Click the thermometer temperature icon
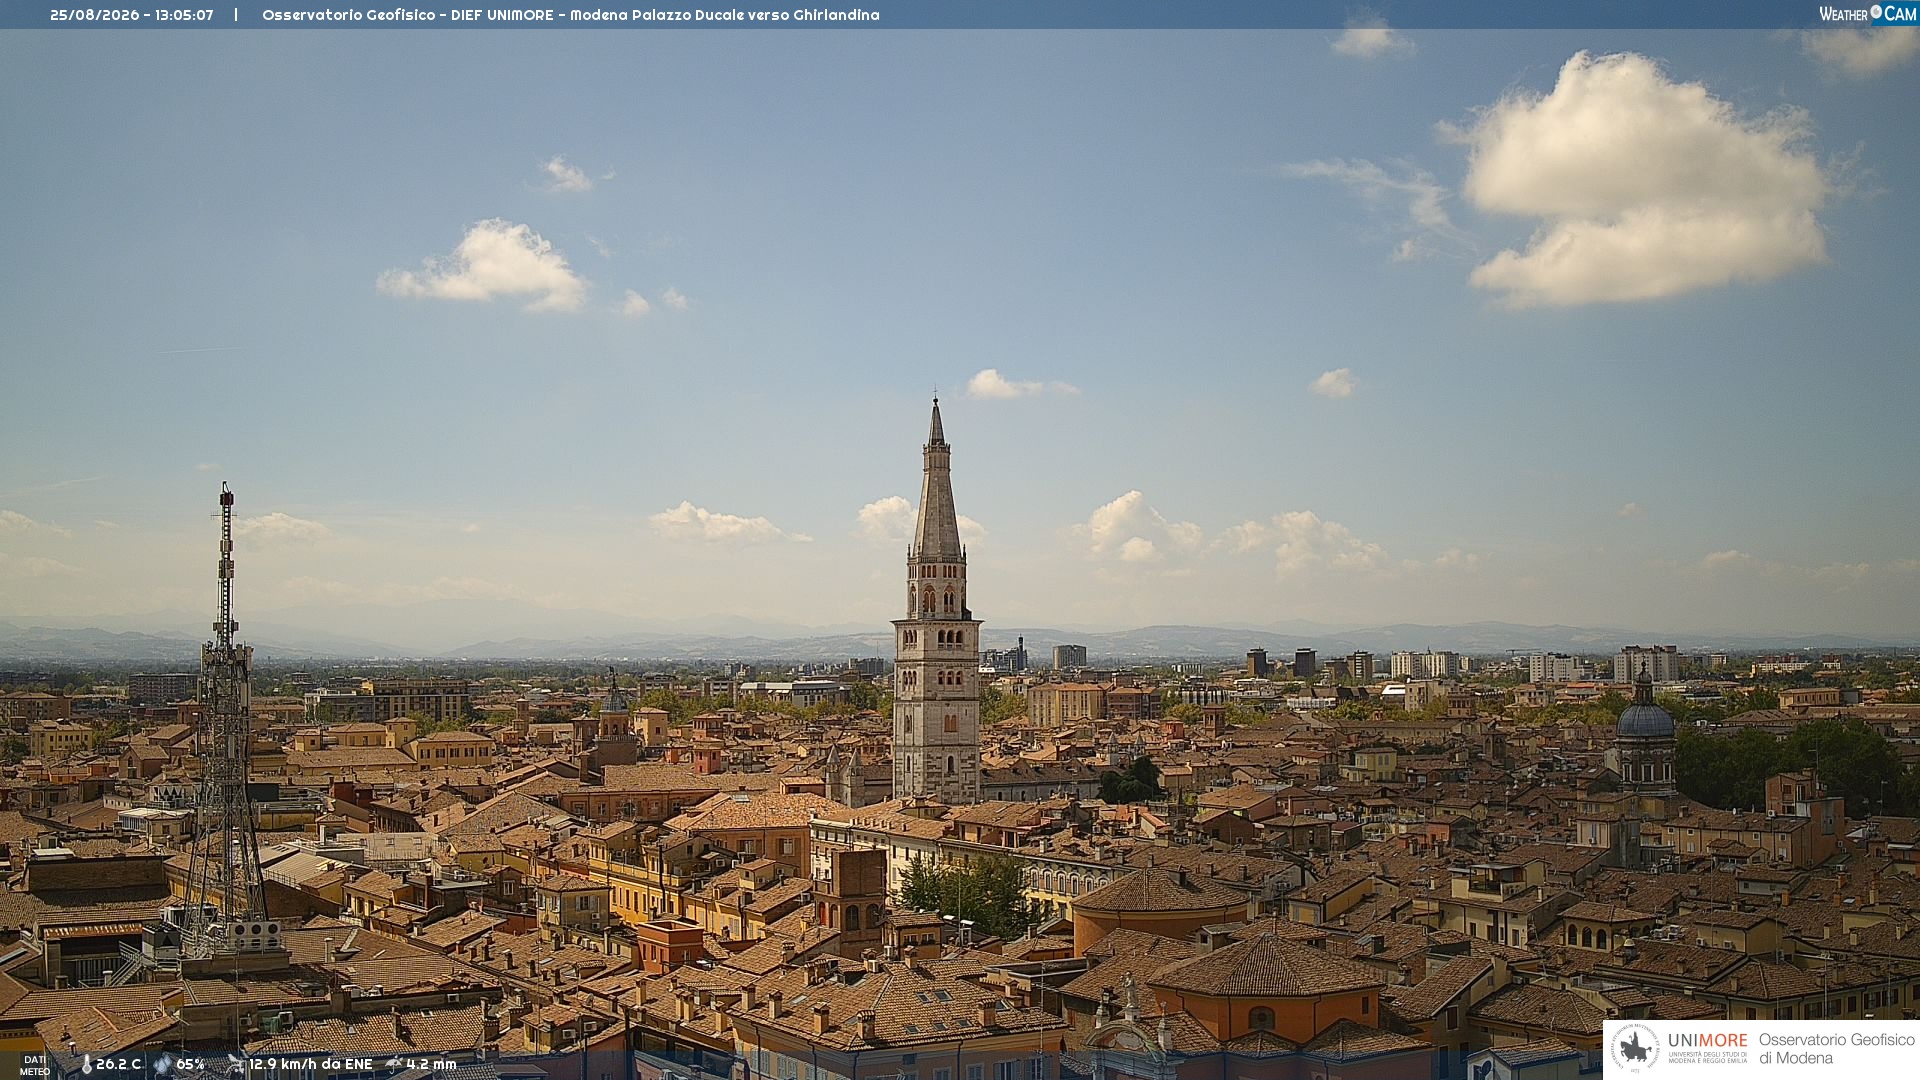This screenshot has width=1920, height=1080. (86, 1064)
